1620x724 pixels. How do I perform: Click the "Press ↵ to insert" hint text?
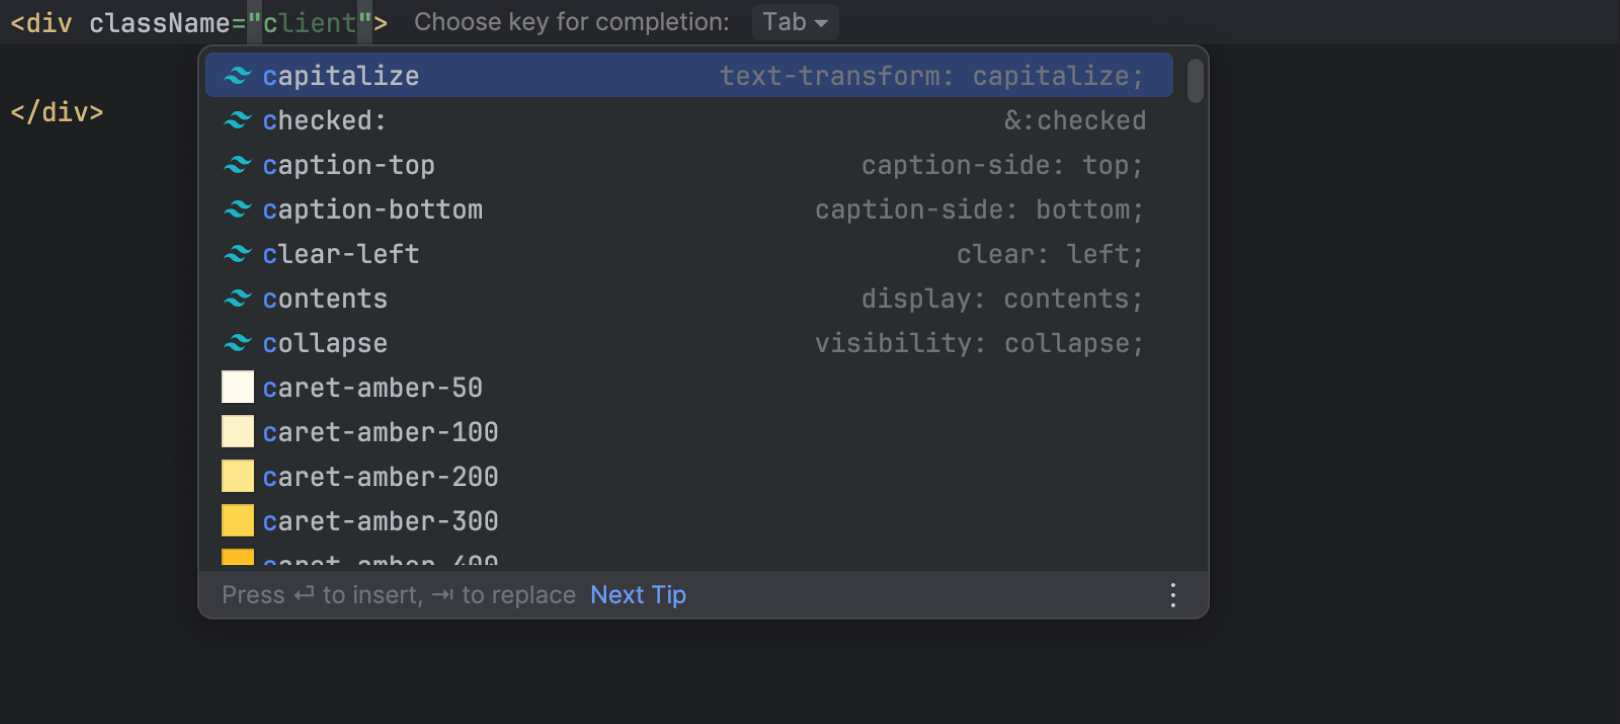pyautogui.click(x=322, y=595)
